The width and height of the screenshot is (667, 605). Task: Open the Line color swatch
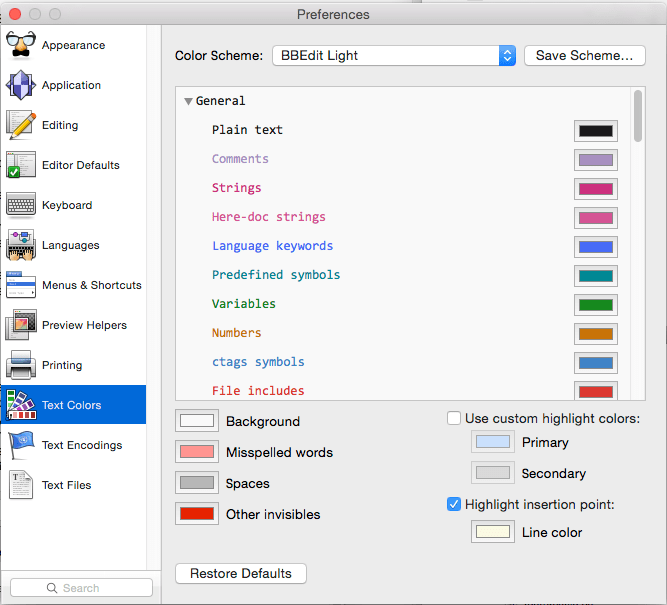pos(492,532)
